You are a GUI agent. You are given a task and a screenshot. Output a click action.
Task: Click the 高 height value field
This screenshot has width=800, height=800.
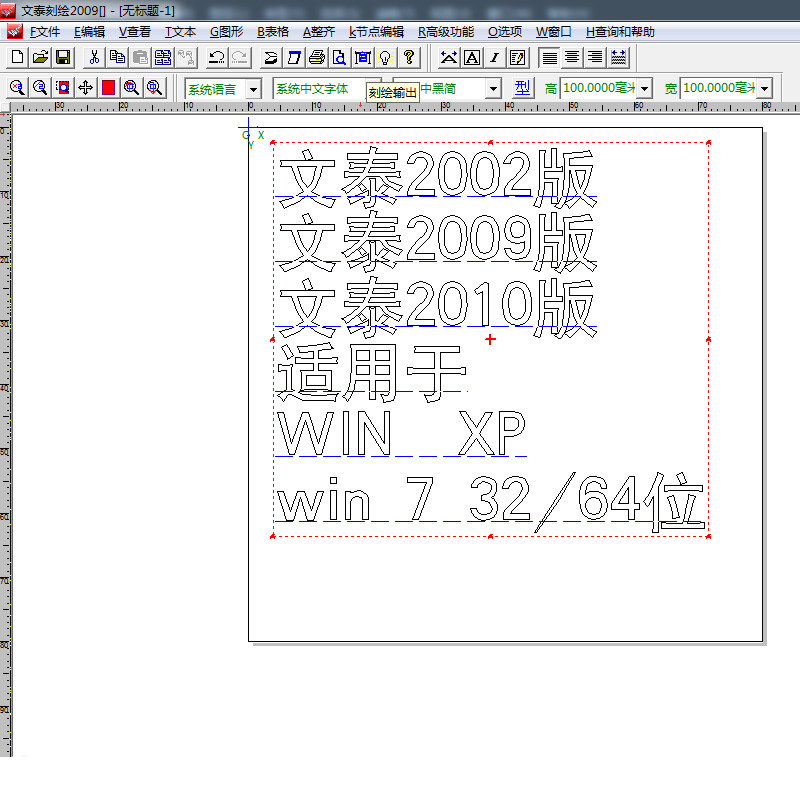point(598,88)
